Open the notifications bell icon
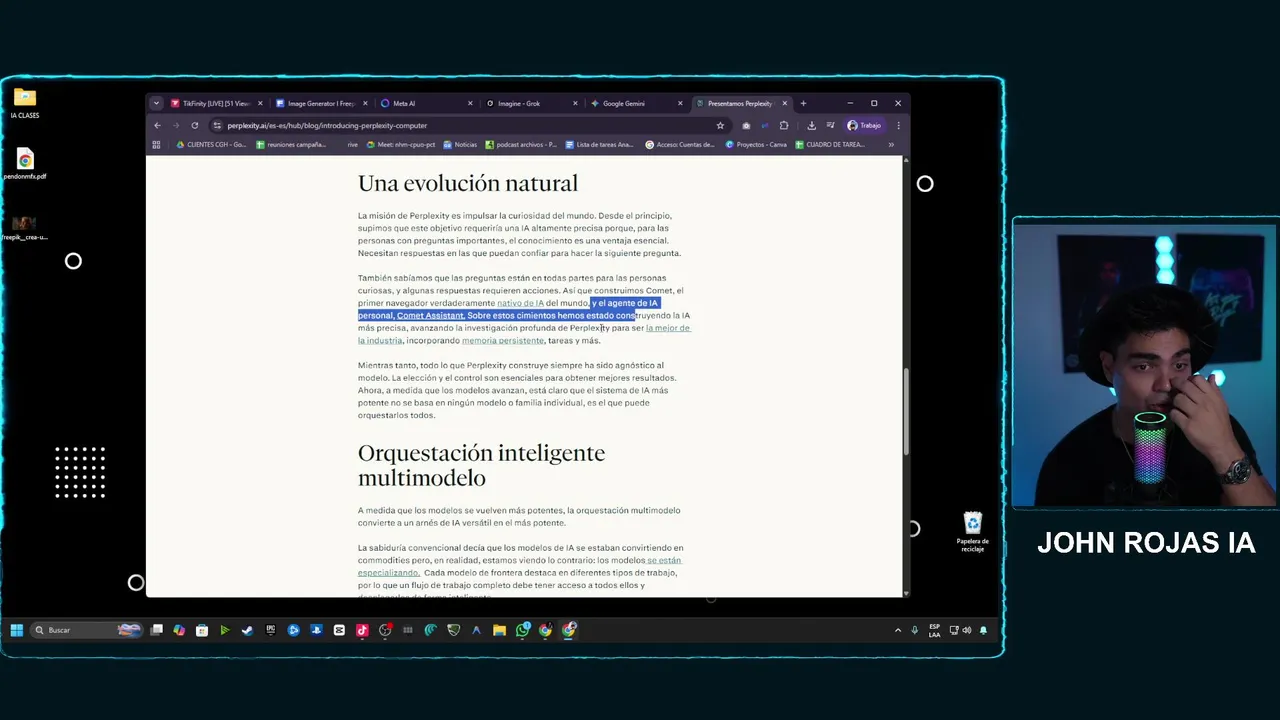Viewport: 1280px width, 720px height. tap(983, 630)
